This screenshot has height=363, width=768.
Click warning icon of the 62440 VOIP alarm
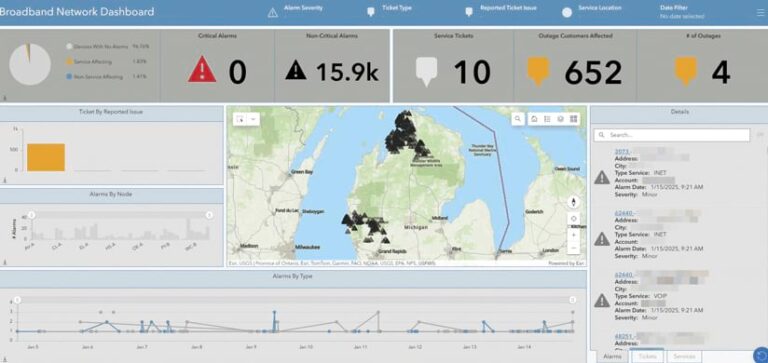pos(601,300)
